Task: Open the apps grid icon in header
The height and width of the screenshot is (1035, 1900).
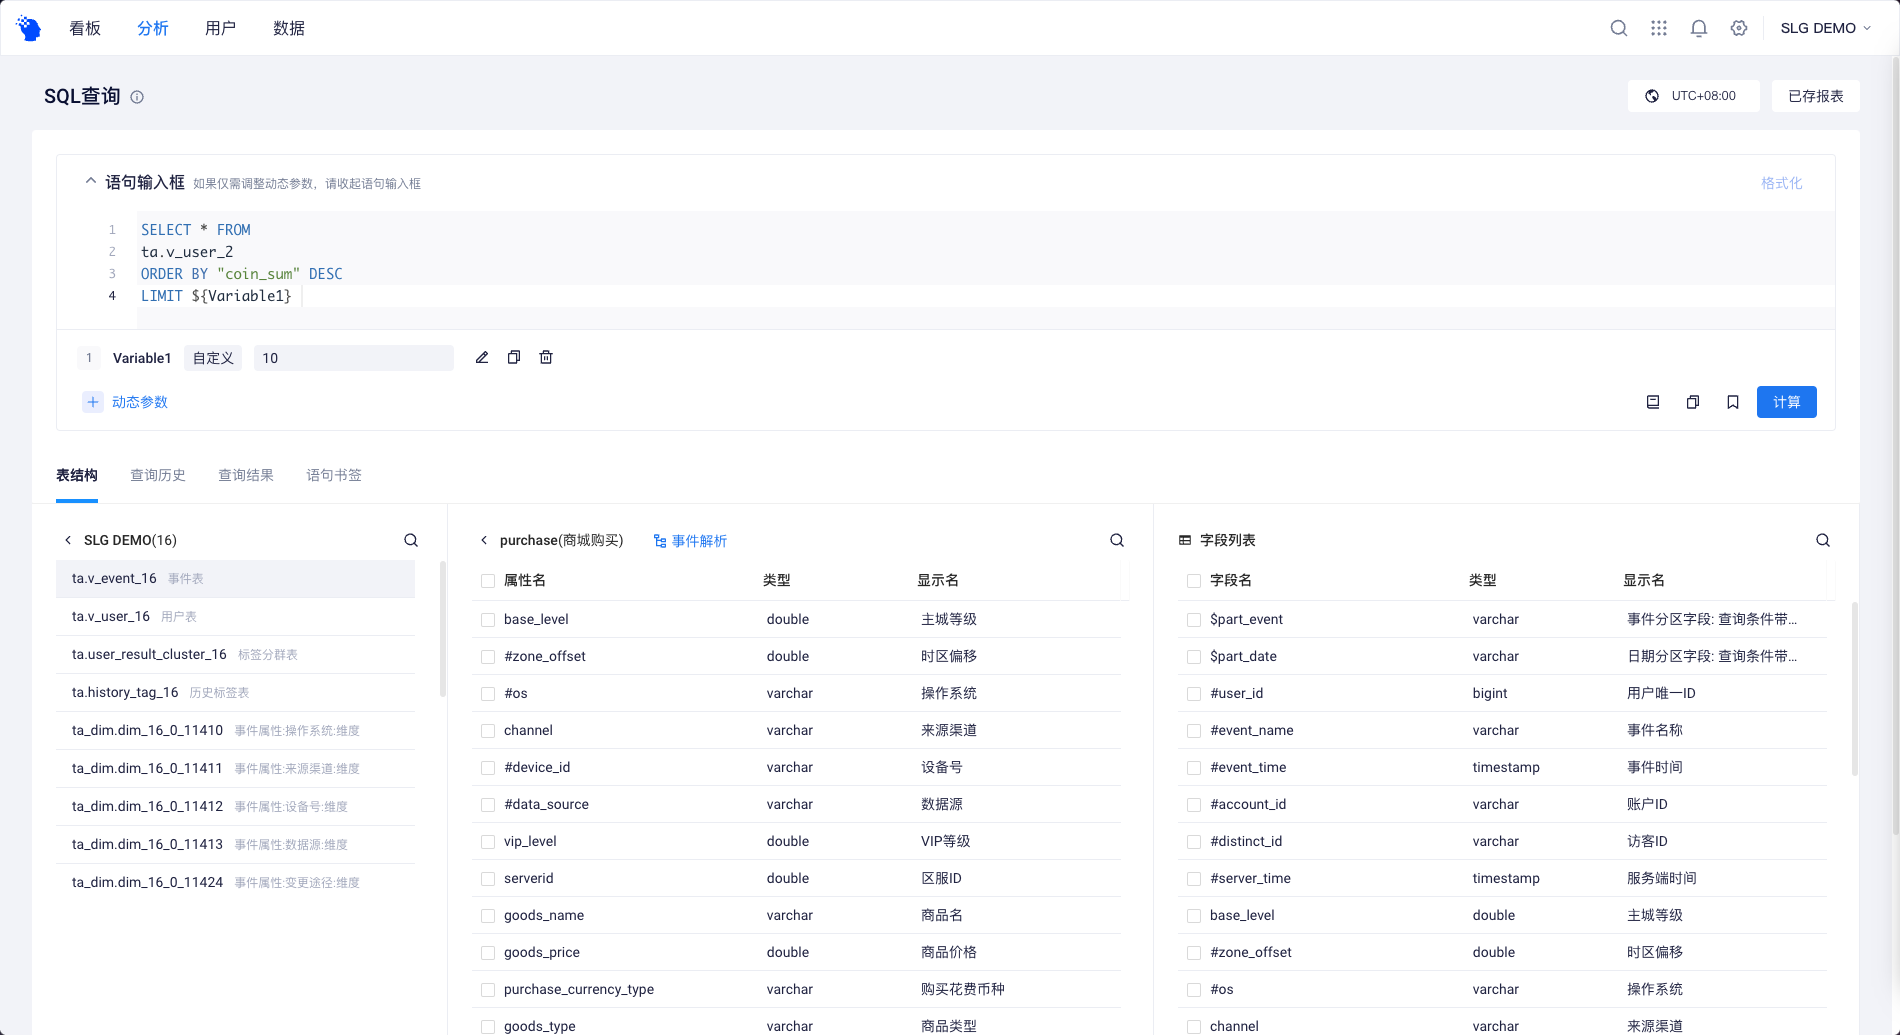Action: (1659, 28)
